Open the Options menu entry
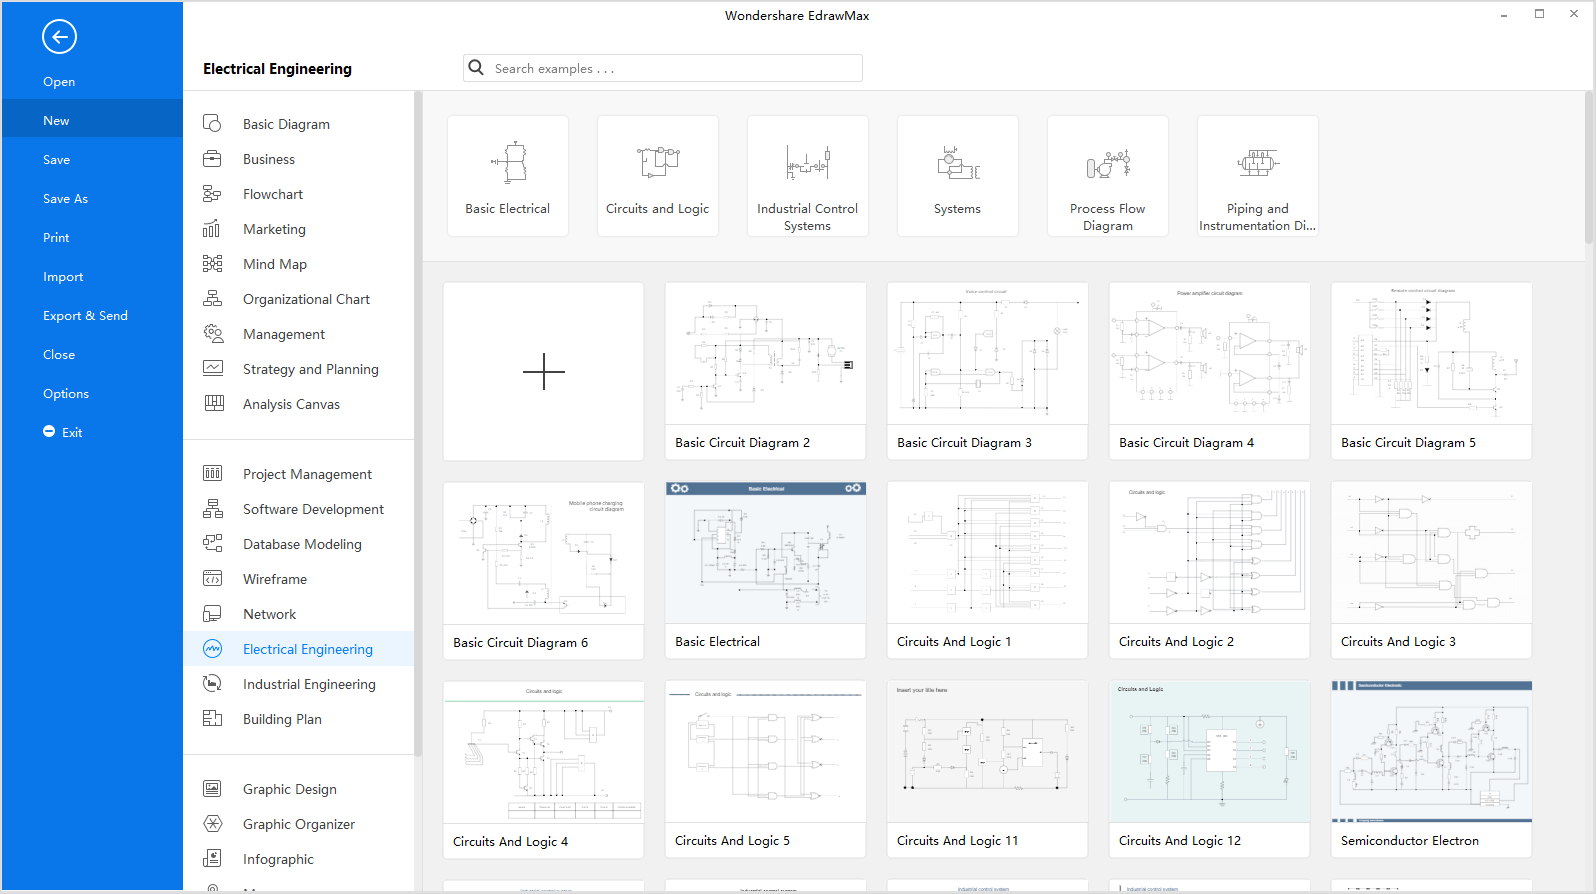The height and width of the screenshot is (894, 1596). (x=66, y=394)
